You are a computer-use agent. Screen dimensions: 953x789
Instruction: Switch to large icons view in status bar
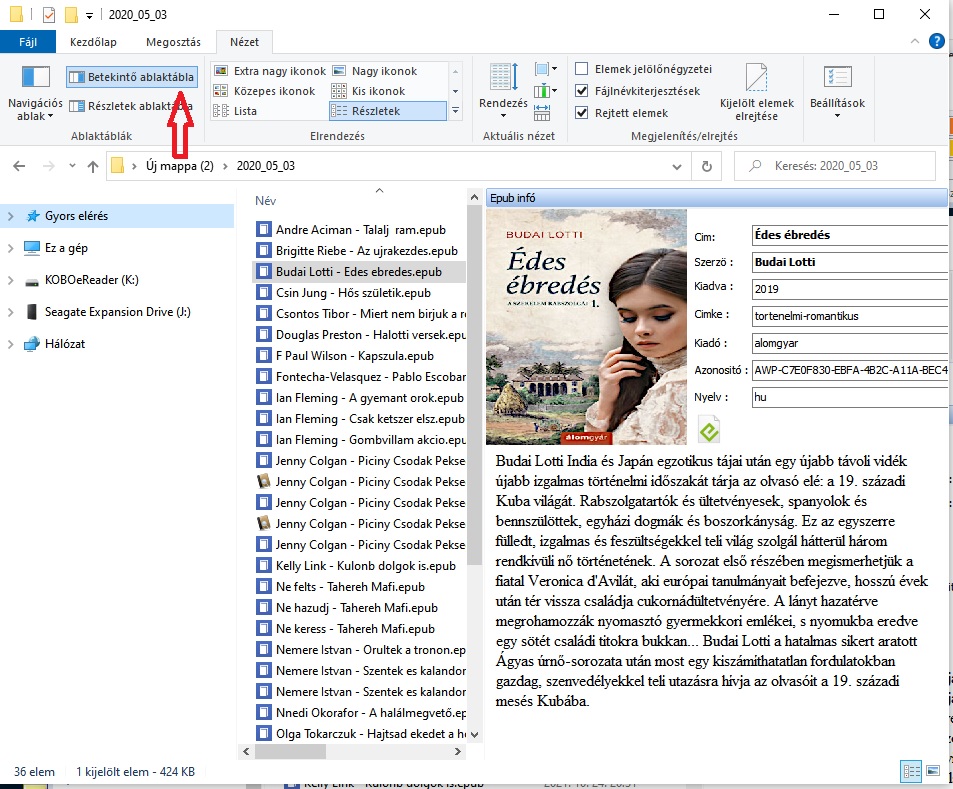tap(933, 771)
